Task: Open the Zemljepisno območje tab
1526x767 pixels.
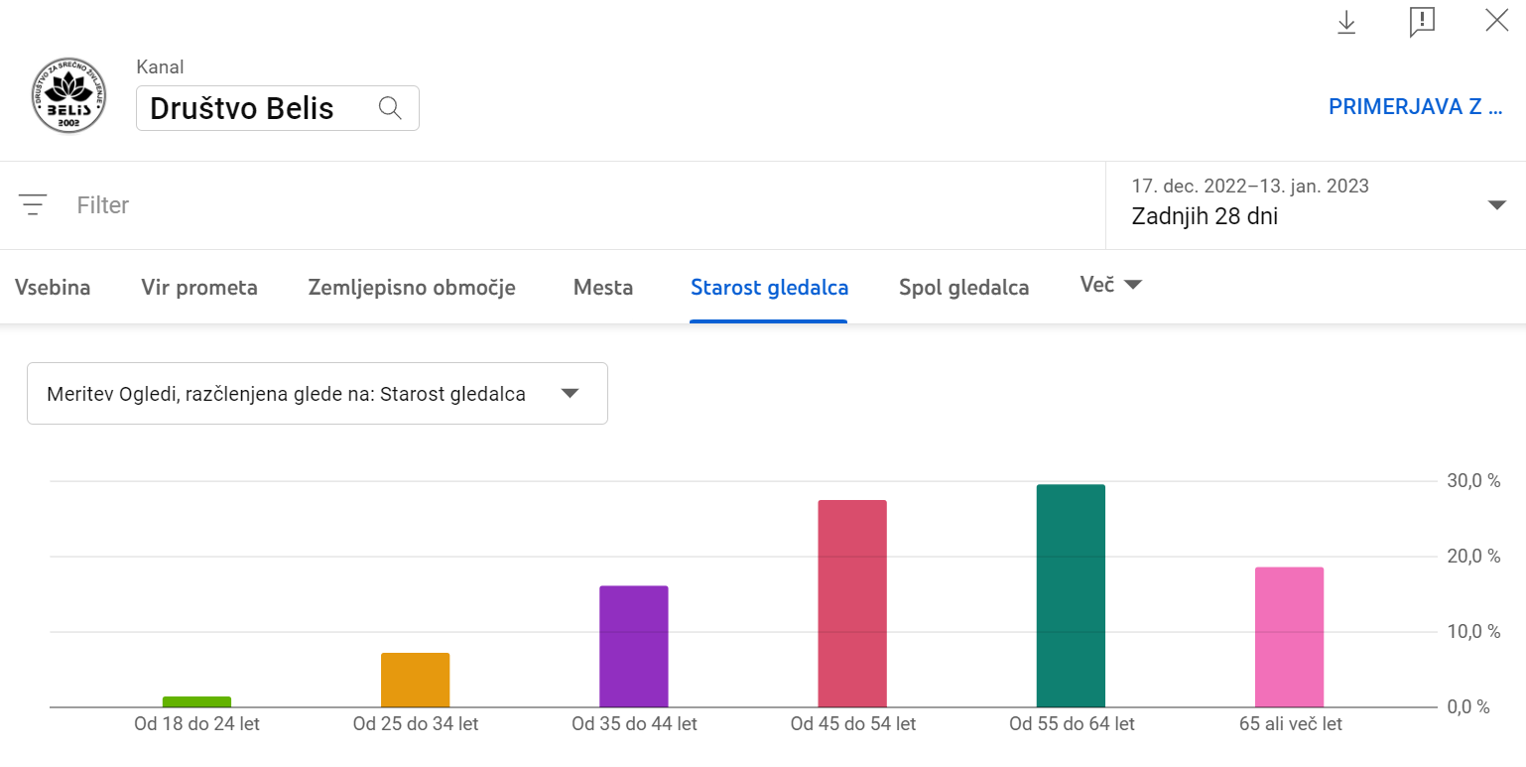Action: (411, 288)
